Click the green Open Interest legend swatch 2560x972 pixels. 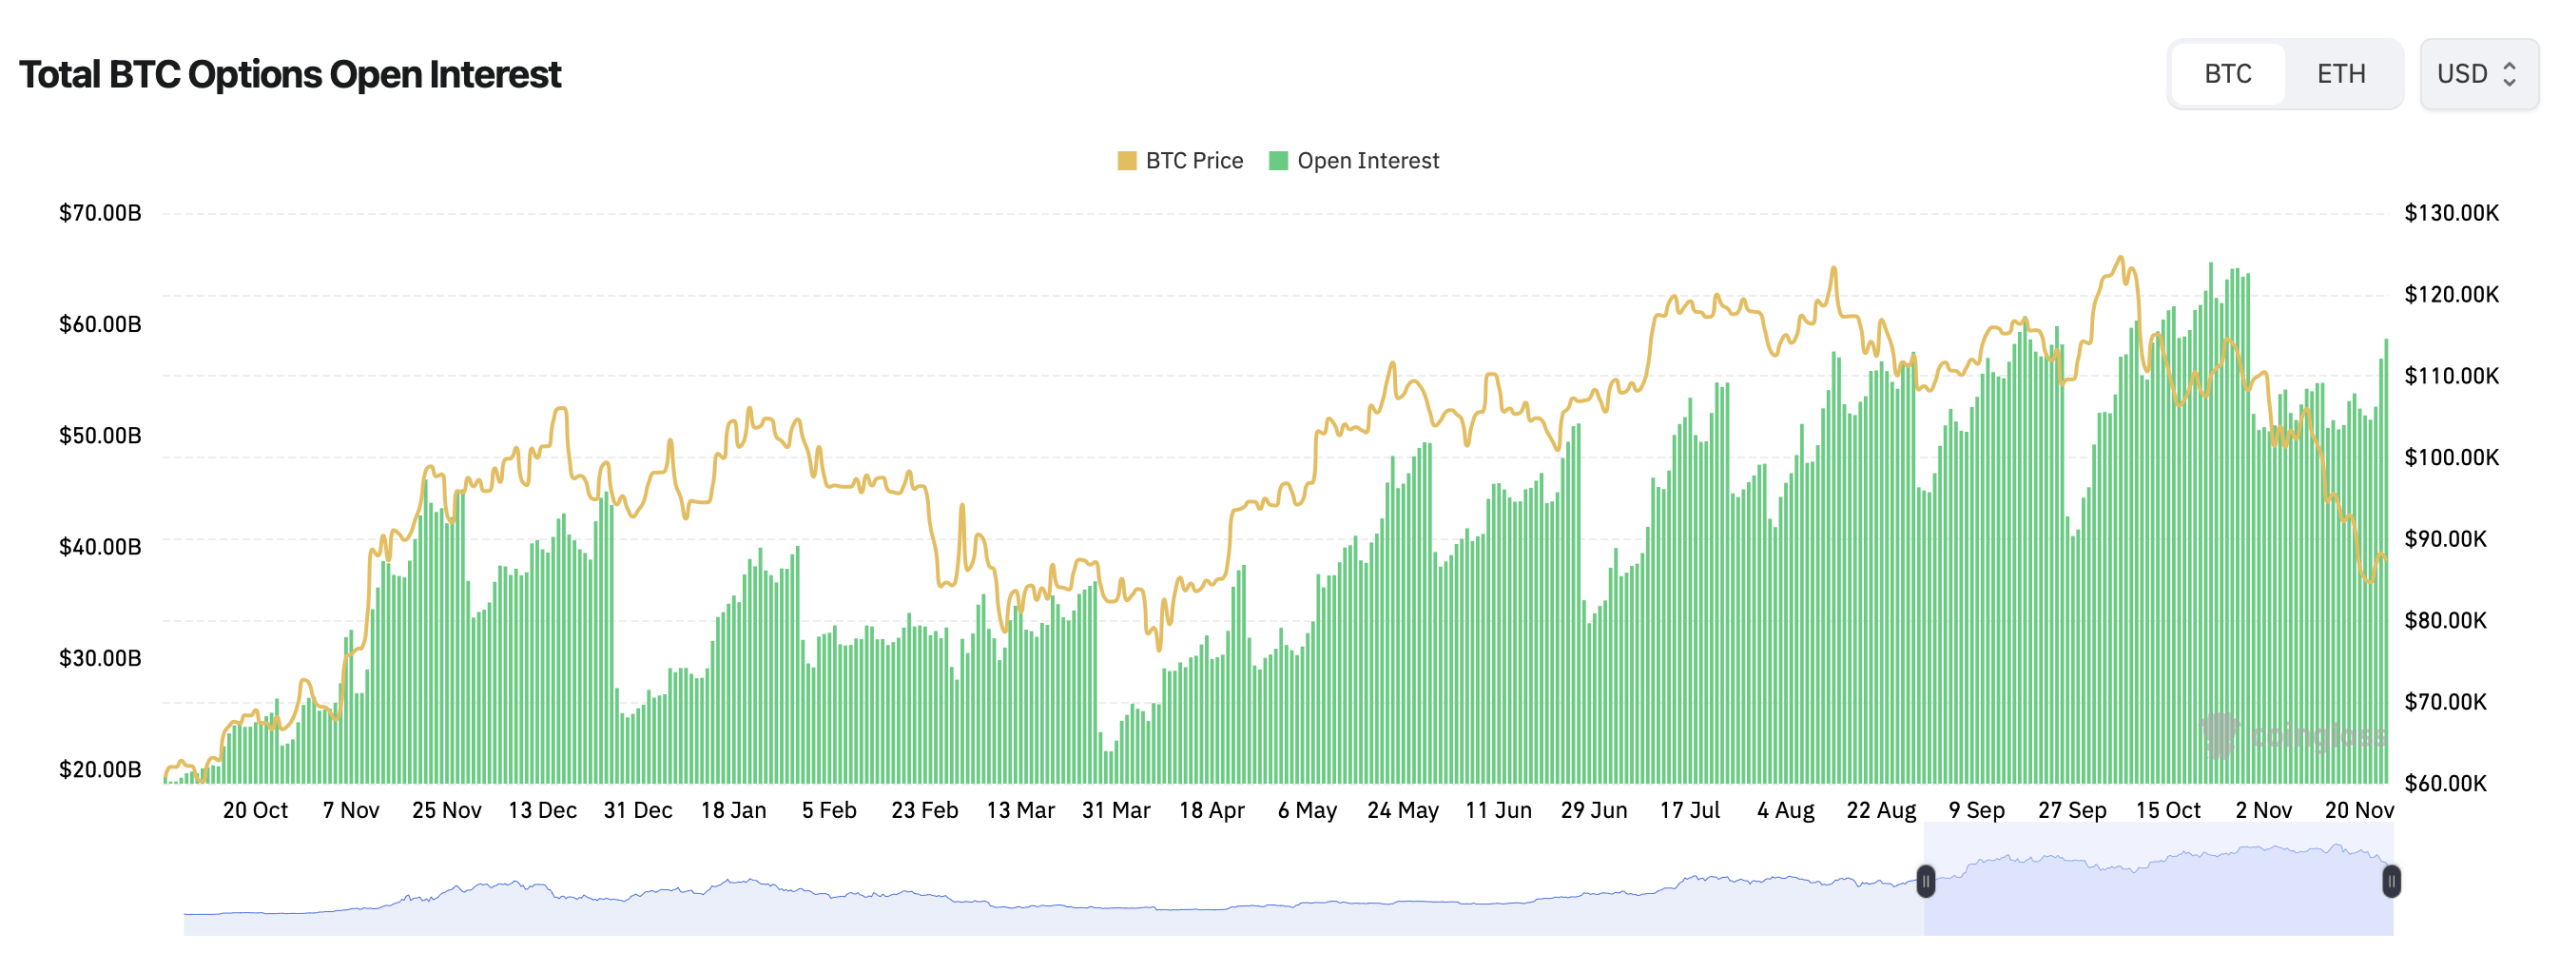point(1278,160)
